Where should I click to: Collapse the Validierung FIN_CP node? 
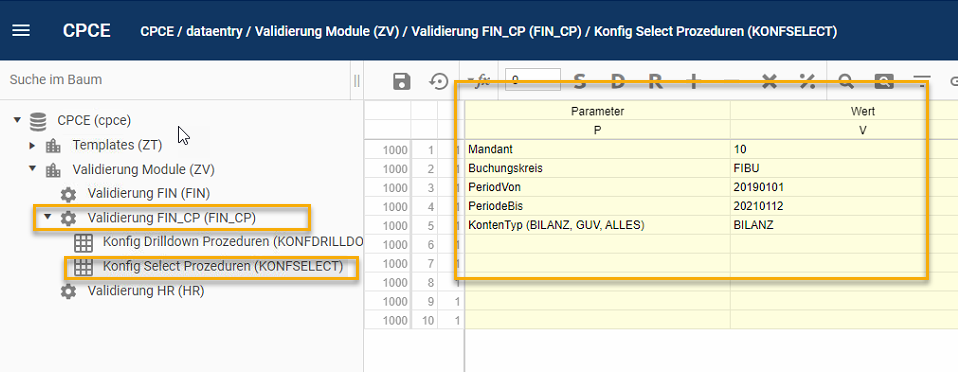point(47,217)
